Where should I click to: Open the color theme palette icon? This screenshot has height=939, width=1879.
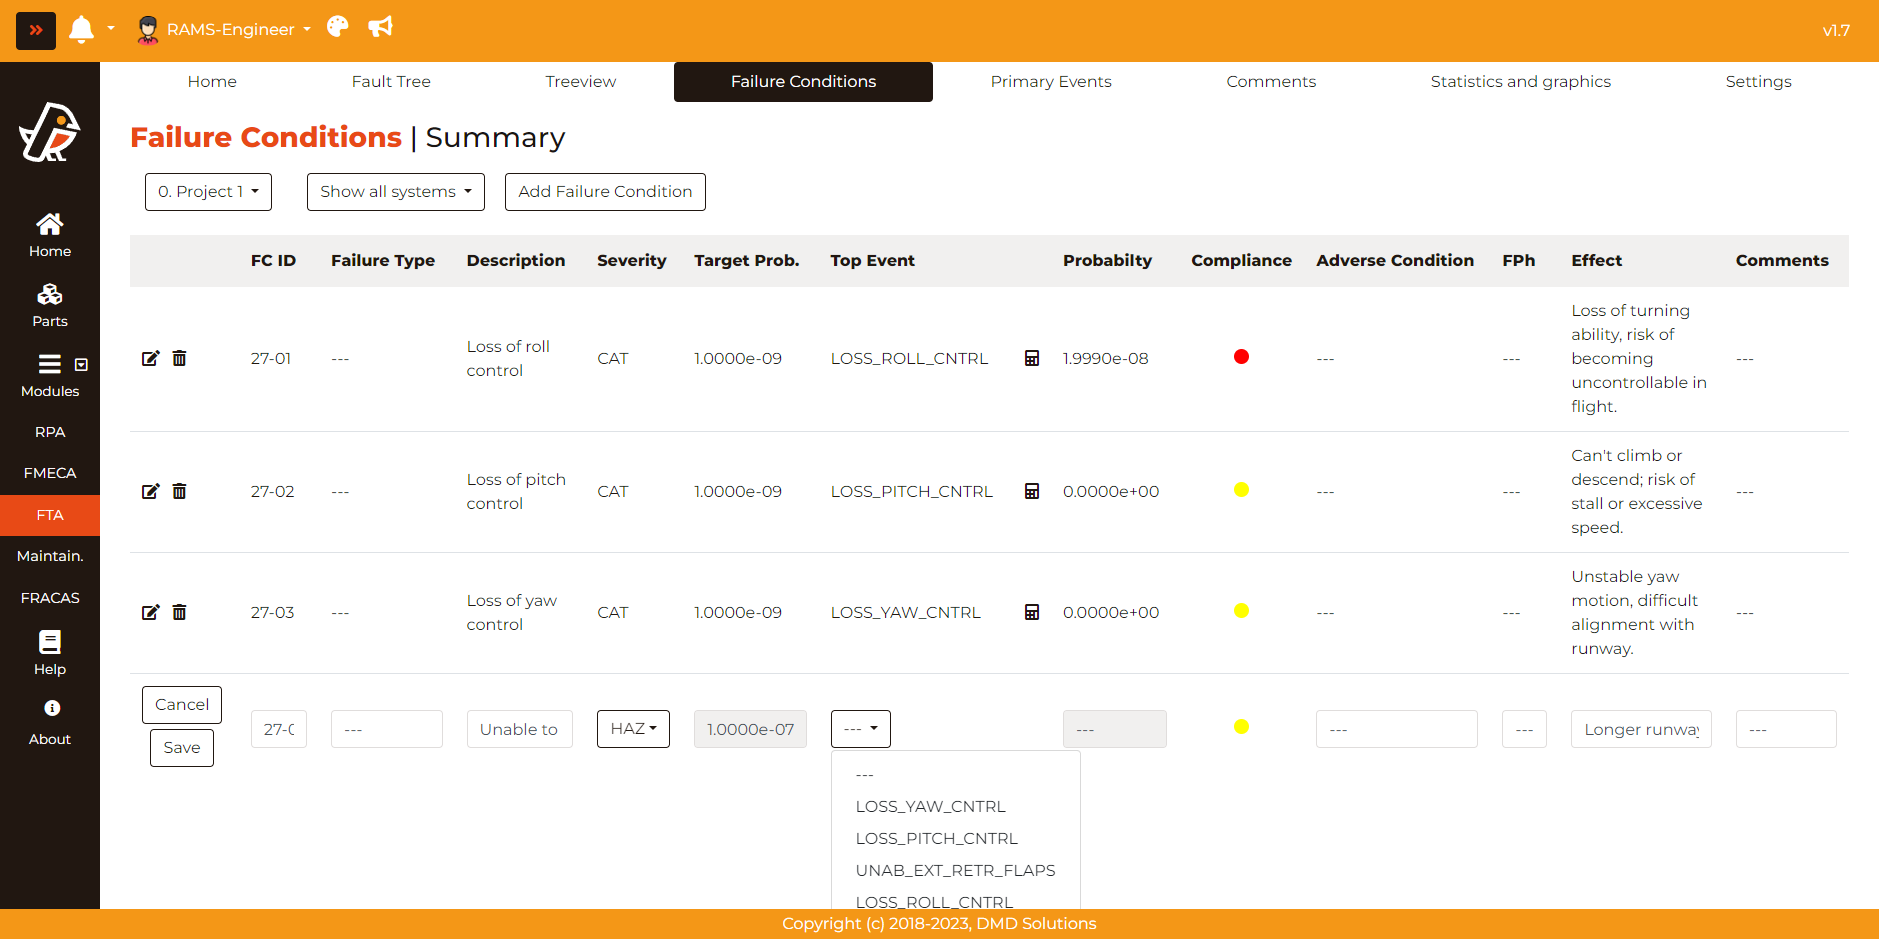coord(338,27)
